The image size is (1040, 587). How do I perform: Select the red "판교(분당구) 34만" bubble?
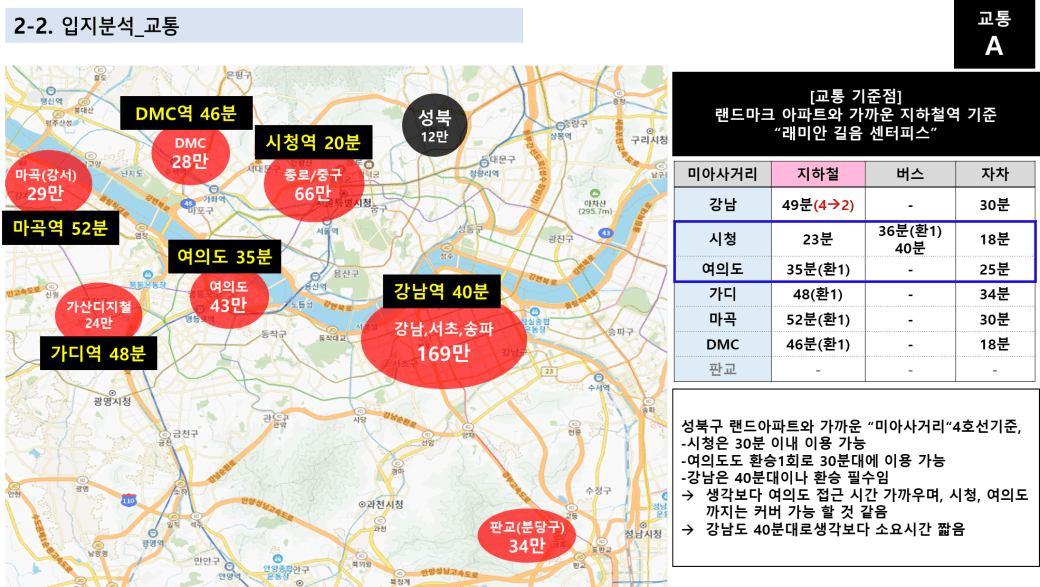pos(527,537)
